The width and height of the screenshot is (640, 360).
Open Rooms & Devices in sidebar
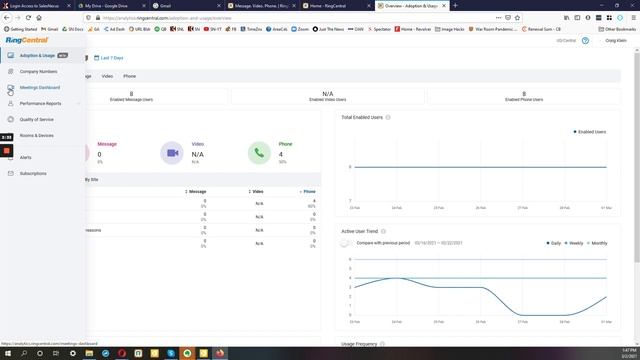(x=36, y=136)
